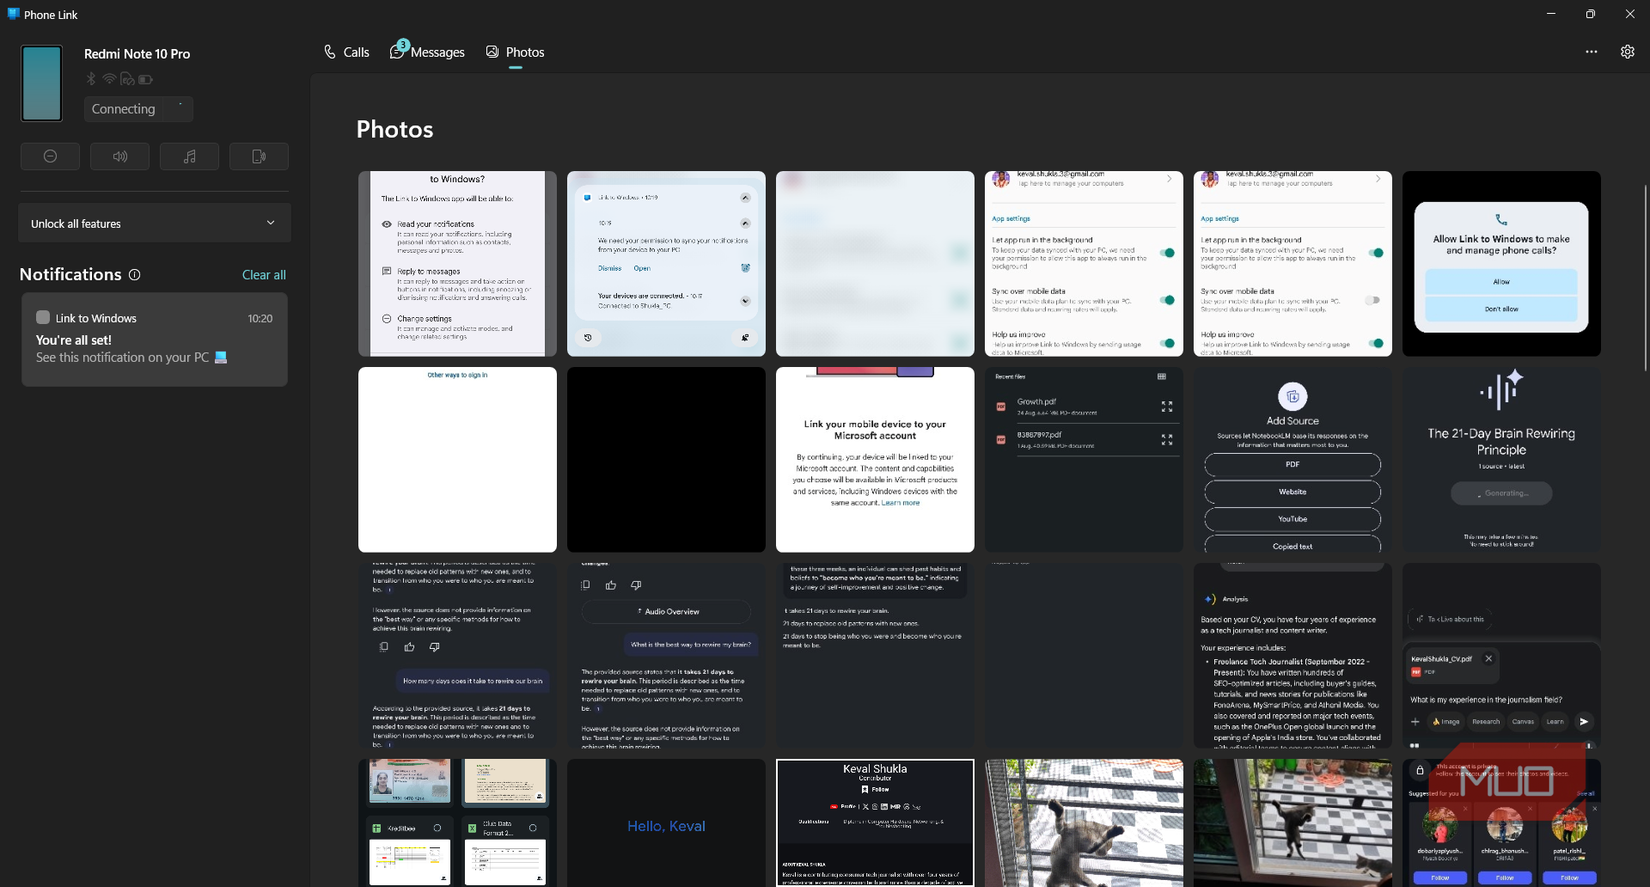Viewport: 1650px width, 887px height.
Task: Open the 'How many days' chat screenshot
Action: 457,655
